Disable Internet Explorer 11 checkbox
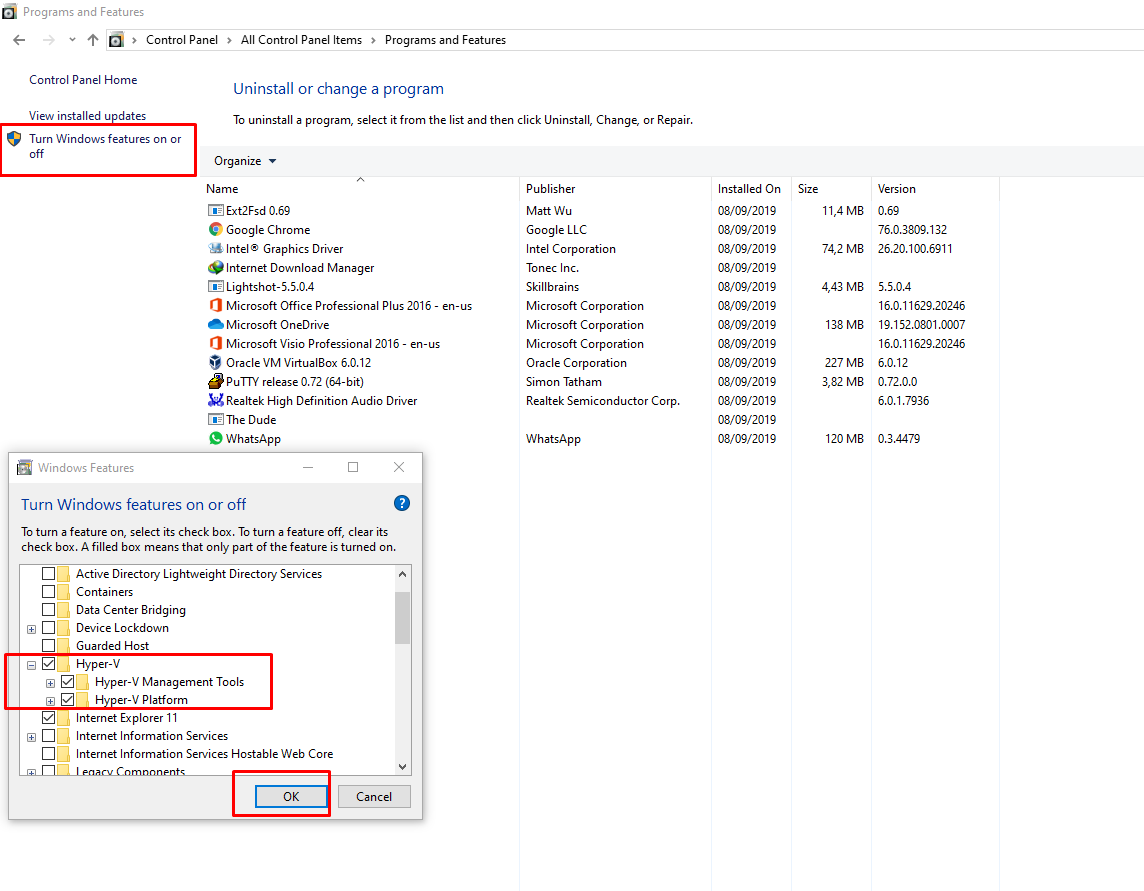1144x891 pixels. (x=48, y=718)
